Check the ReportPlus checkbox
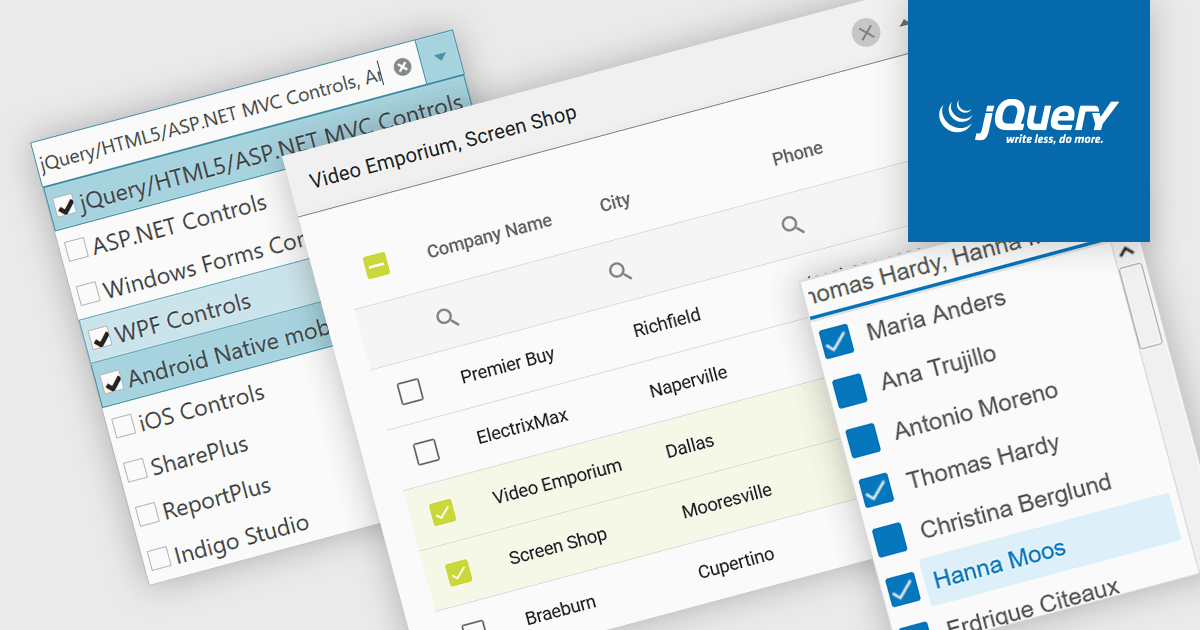 (147, 513)
